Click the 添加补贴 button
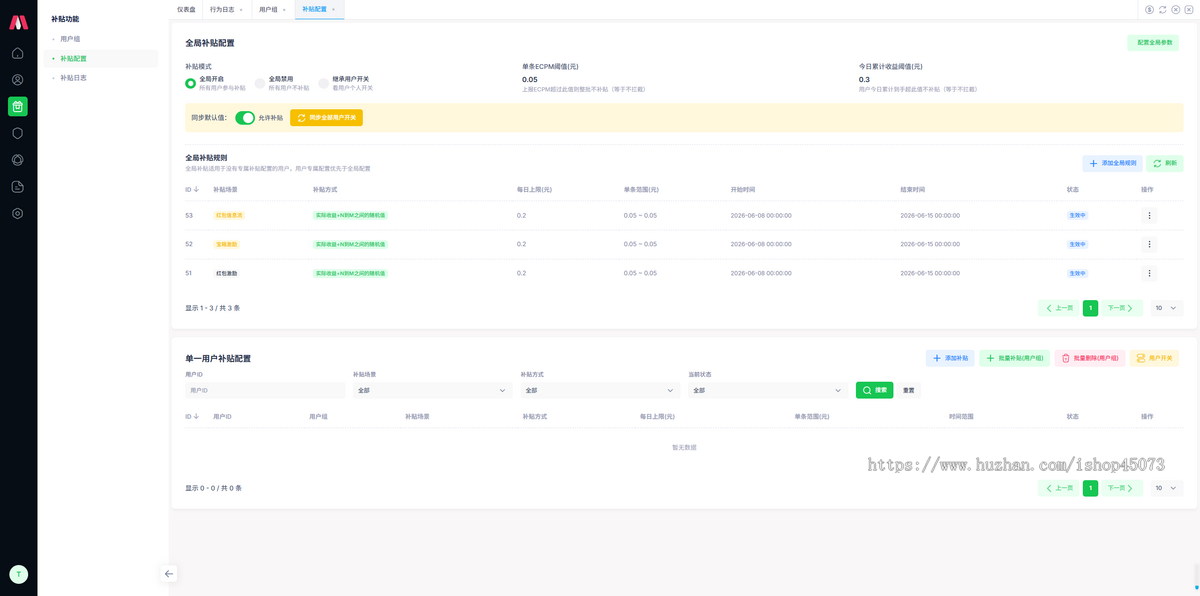Viewport: 1200px width, 596px height. [x=951, y=358]
